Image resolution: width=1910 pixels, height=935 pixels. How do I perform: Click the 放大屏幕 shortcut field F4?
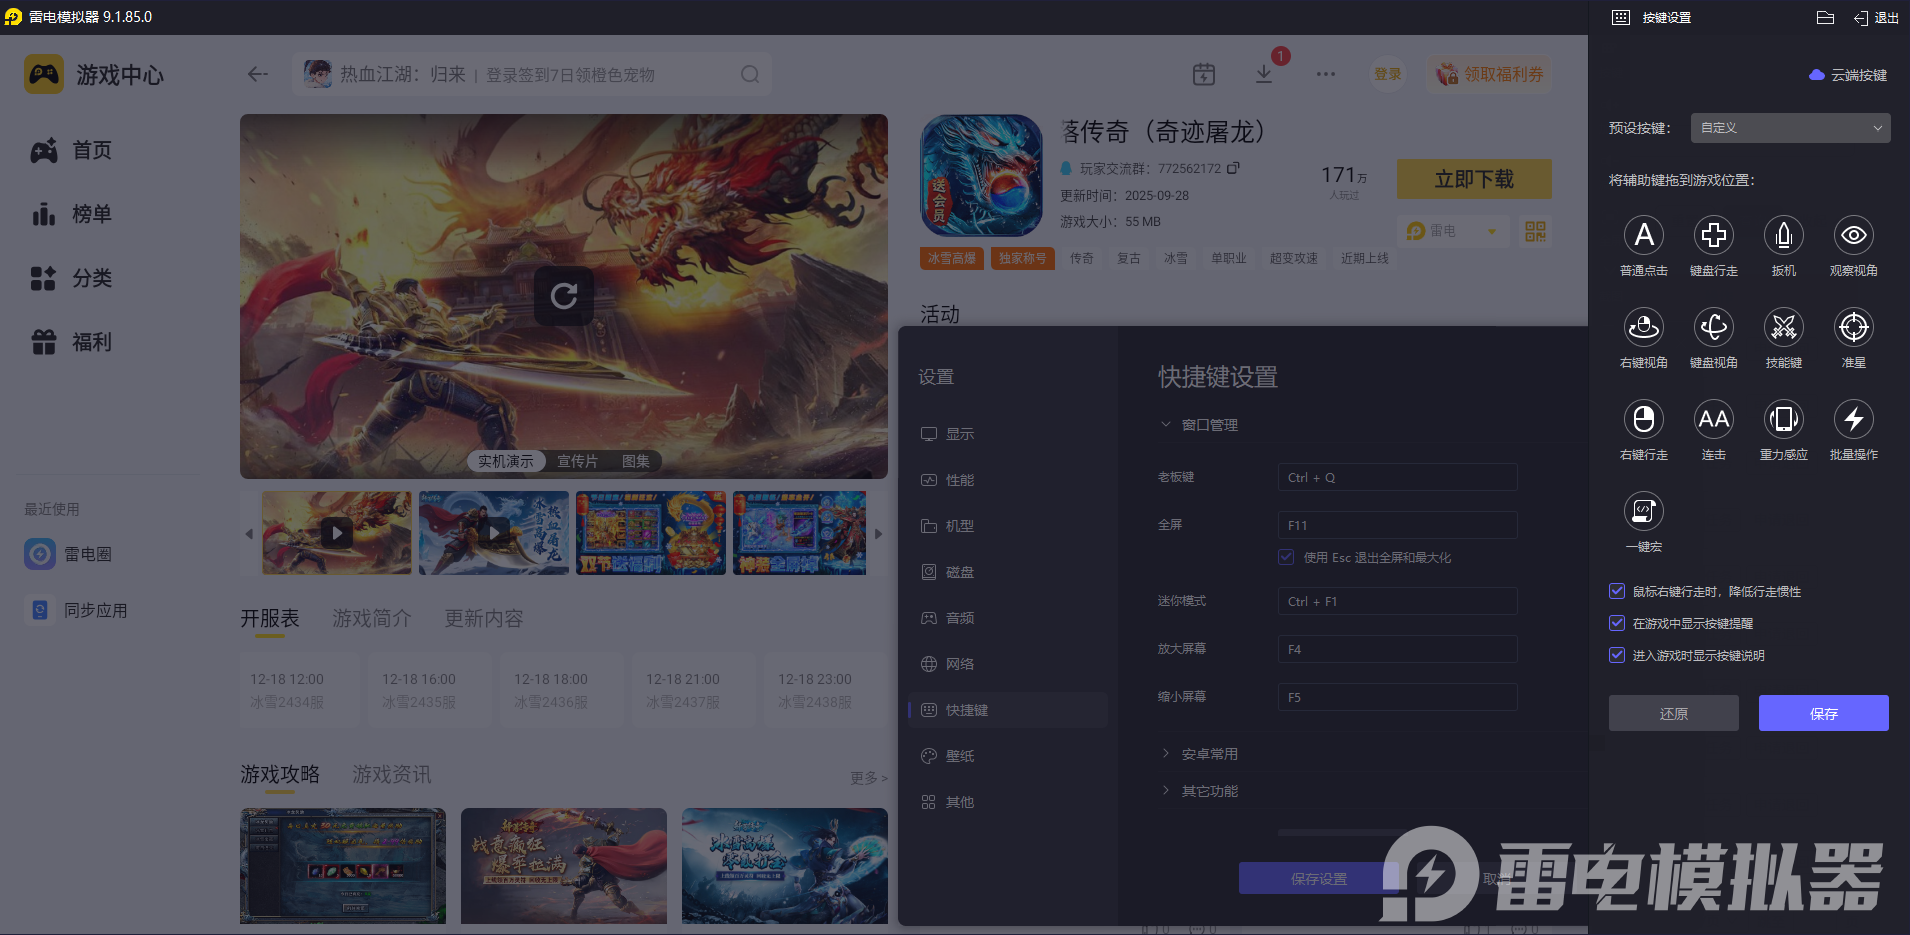pyautogui.click(x=1398, y=649)
